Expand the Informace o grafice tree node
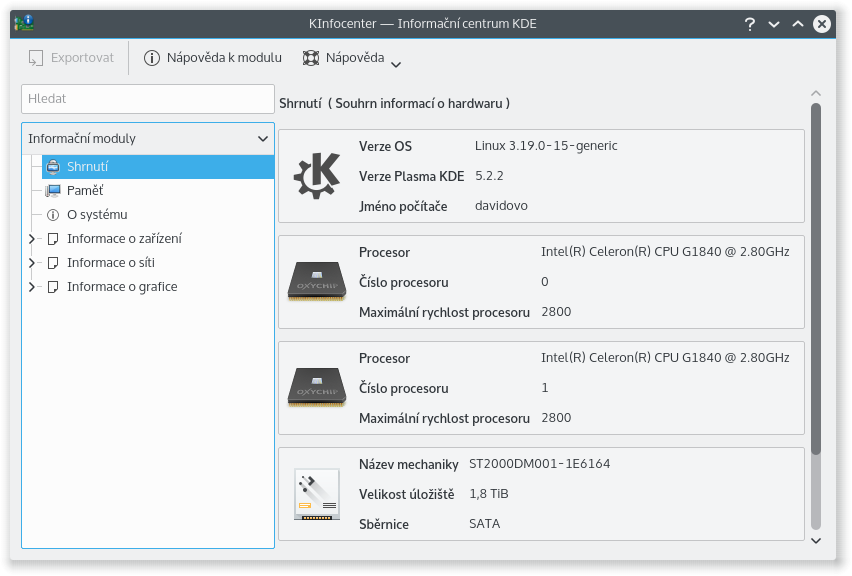The width and height of the screenshot is (852, 576). pos(32,287)
